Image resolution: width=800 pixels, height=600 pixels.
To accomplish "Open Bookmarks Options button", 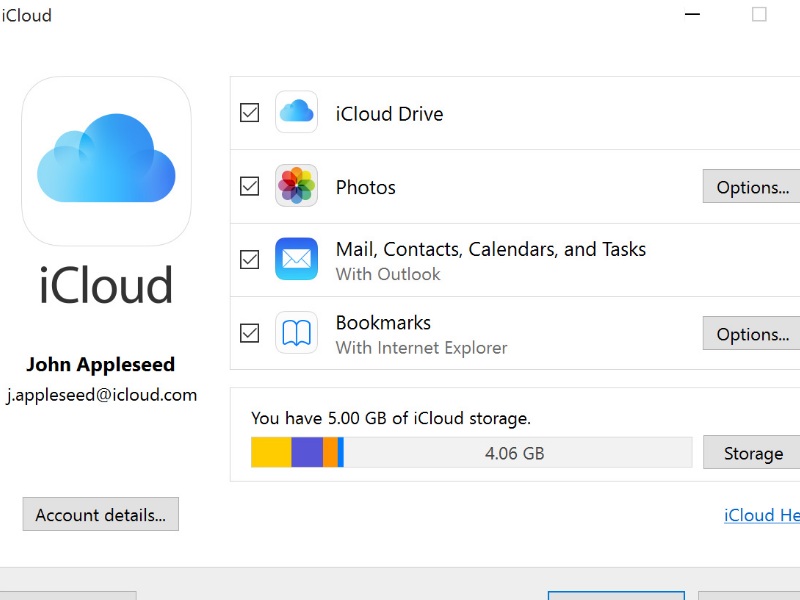I will click(752, 333).
